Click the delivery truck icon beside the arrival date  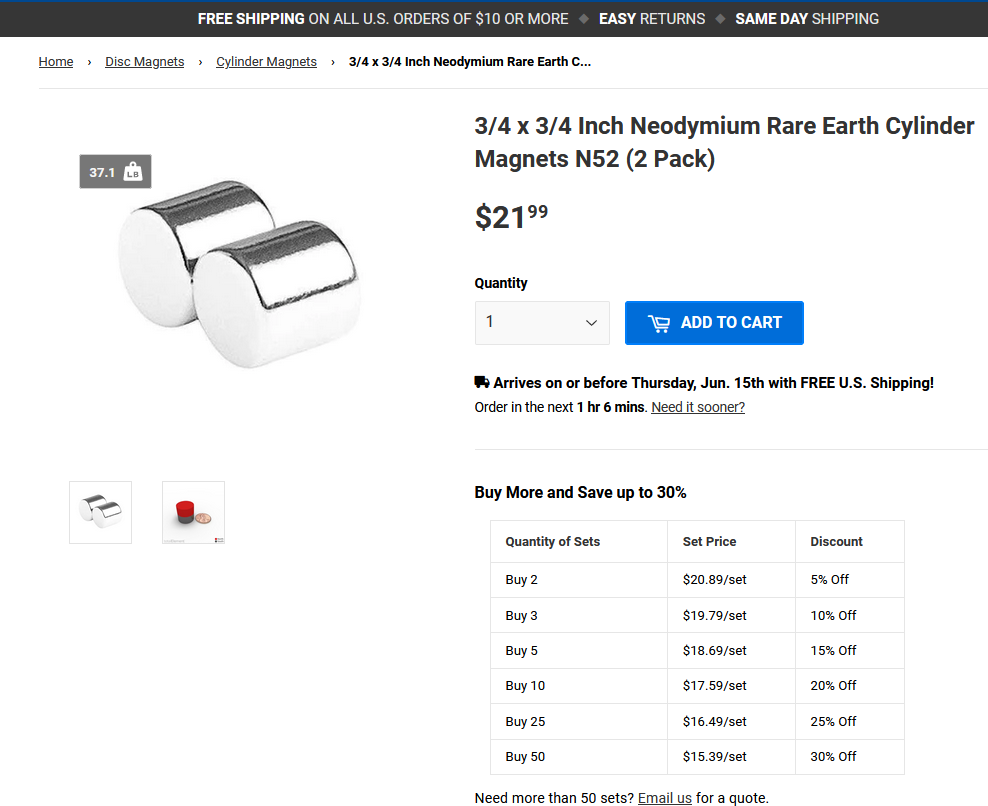coord(482,382)
